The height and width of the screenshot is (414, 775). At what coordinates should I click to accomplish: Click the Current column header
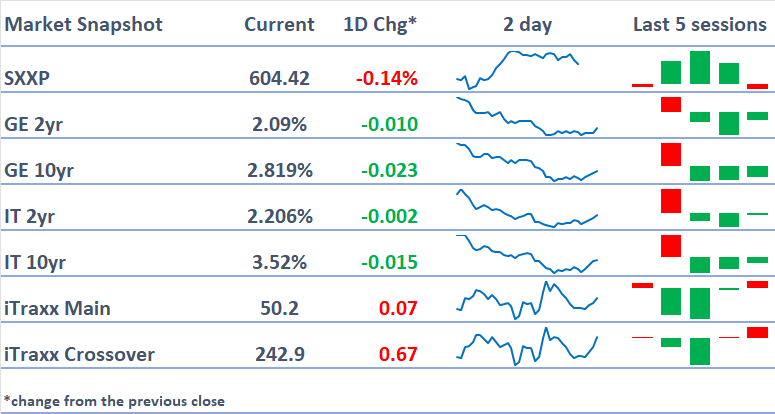pyautogui.click(x=279, y=25)
